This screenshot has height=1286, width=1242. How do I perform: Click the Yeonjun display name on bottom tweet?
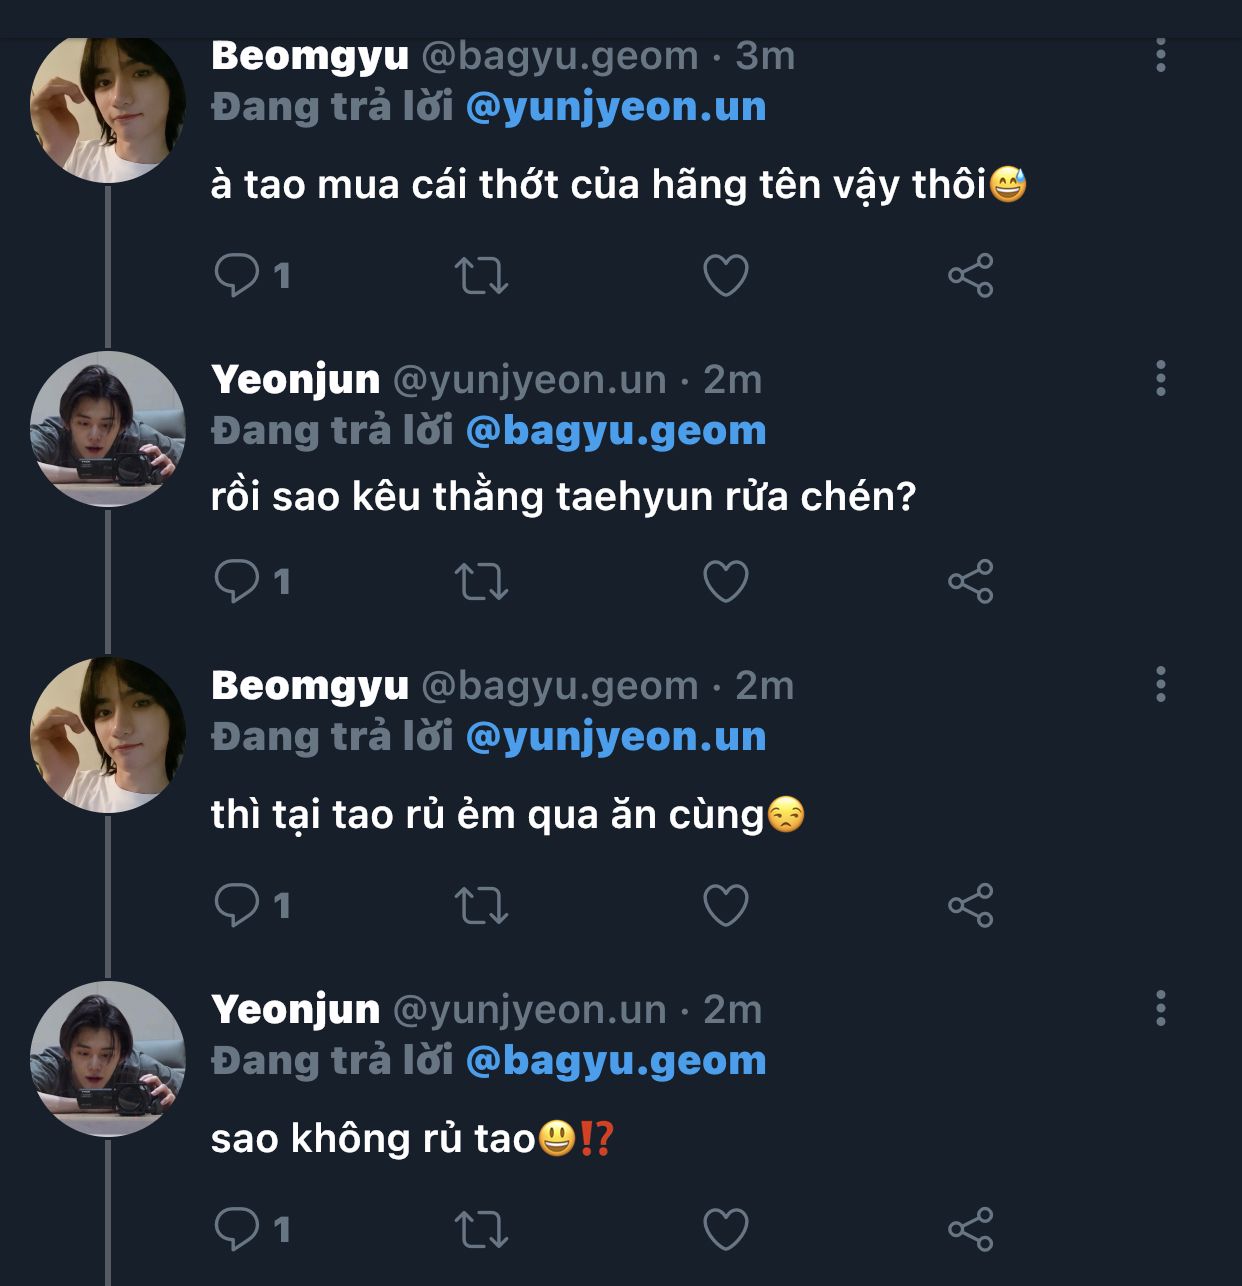pyautogui.click(x=296, y=1009)
